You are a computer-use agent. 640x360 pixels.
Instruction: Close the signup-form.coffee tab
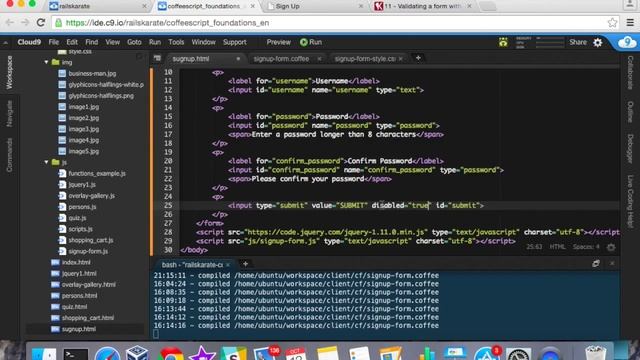coord(319,59)
